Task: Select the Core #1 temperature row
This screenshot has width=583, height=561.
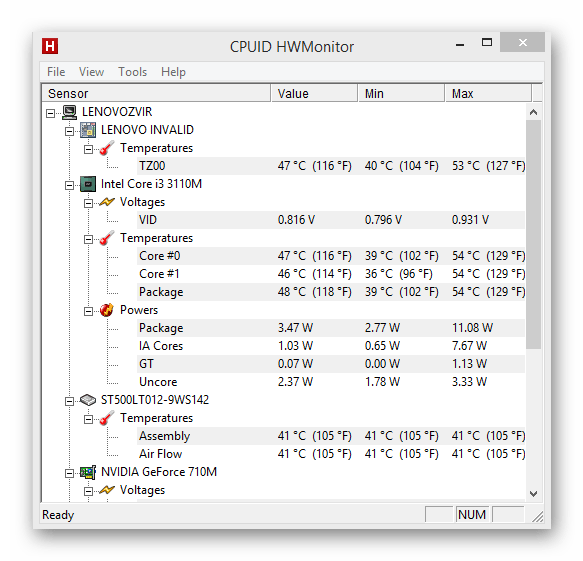Action: [331, 274]
